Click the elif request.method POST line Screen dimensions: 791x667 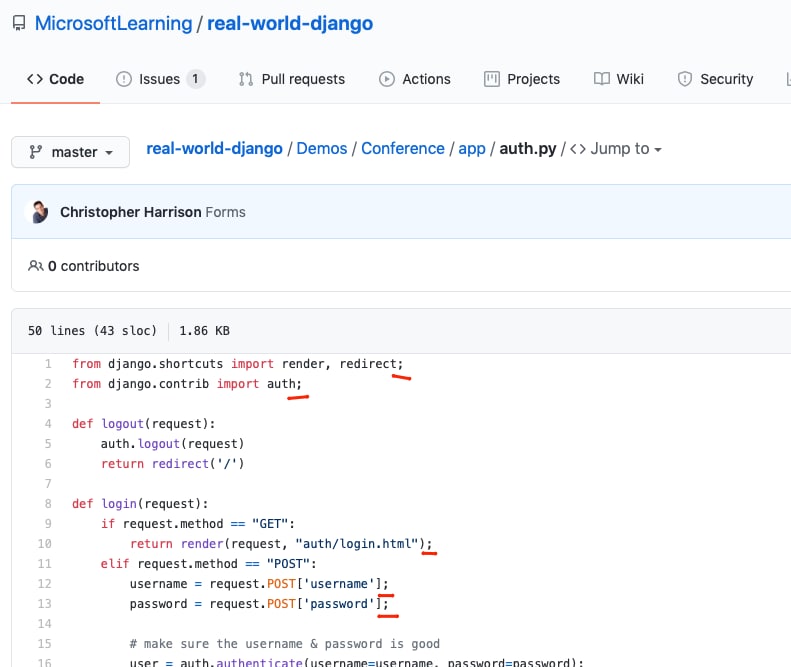tap(208, 564)
